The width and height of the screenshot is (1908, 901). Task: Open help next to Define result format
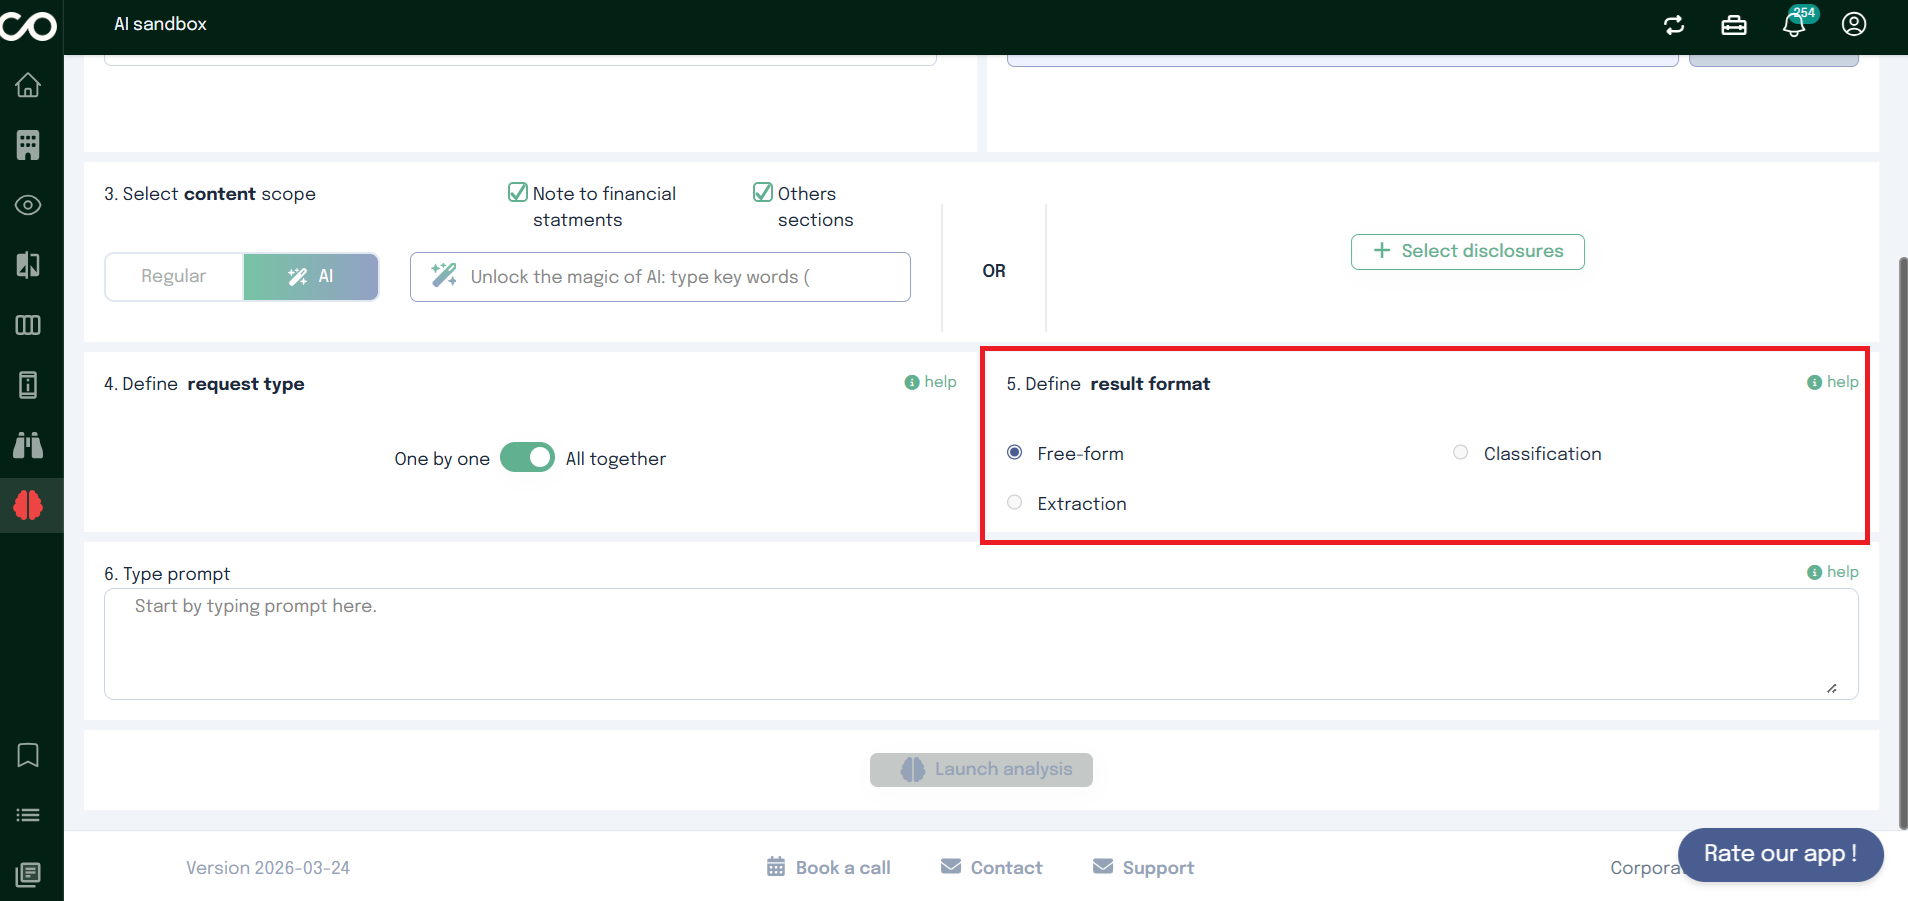click(x=1833, y=381)
